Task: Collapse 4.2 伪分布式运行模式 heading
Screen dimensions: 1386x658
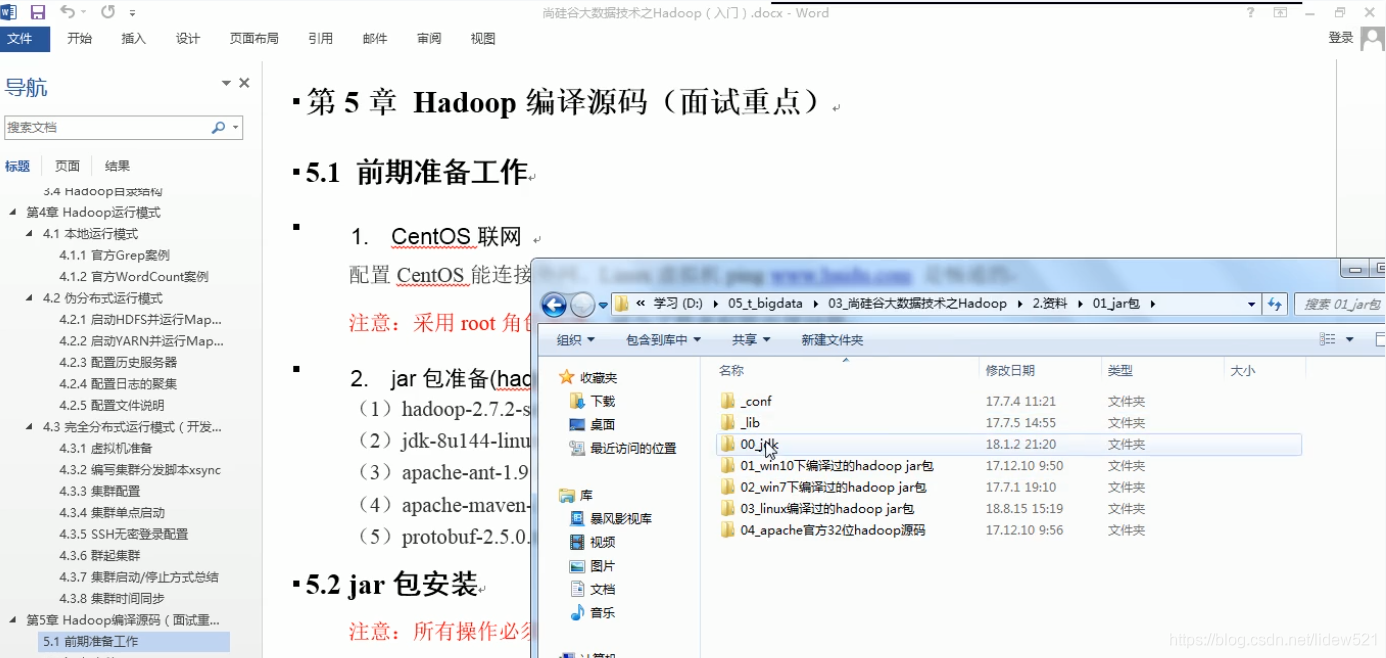Action: pyautogui.click(x=31, y=298)
